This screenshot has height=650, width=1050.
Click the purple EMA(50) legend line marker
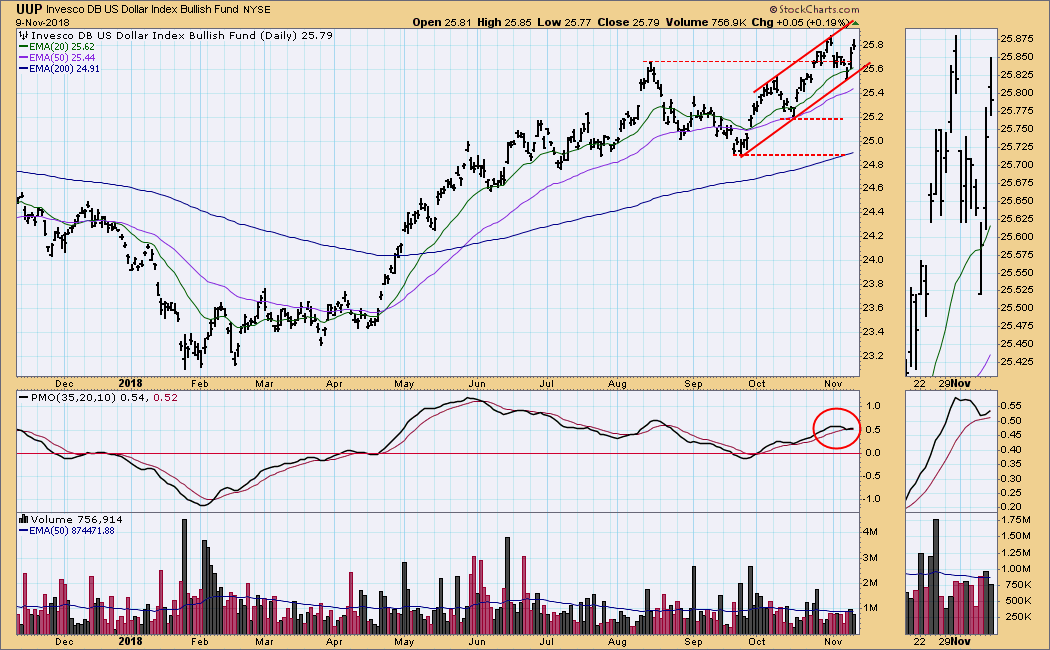click(x=24, y=60)
